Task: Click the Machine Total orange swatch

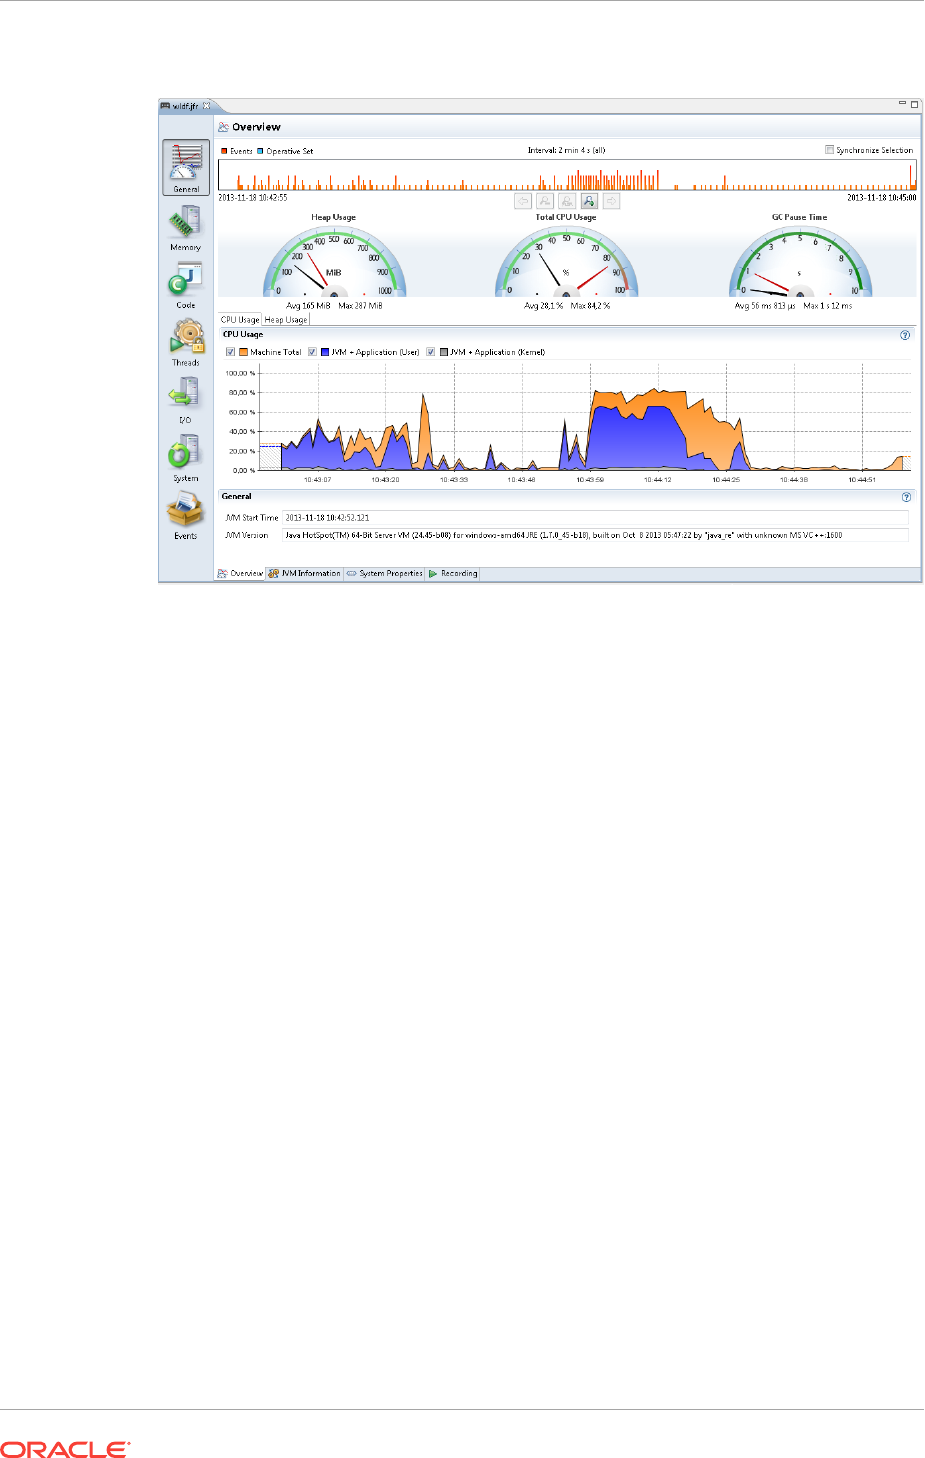Action: [x=243, y=352]
